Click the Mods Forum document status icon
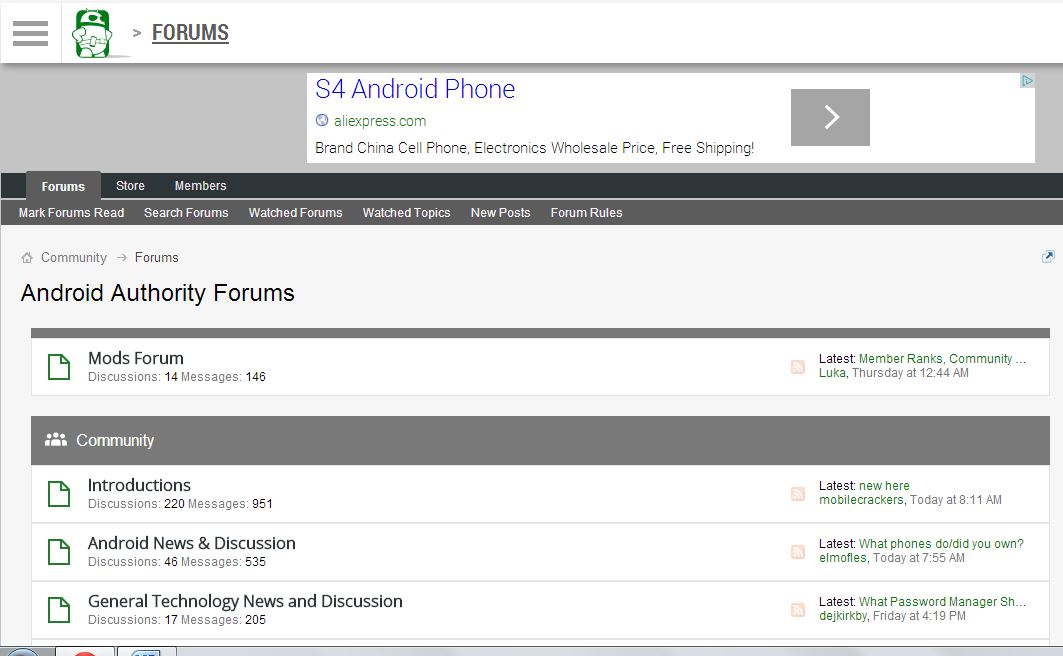The height and width of the screenshot is (656, 1063). click(x=59, y=367)
